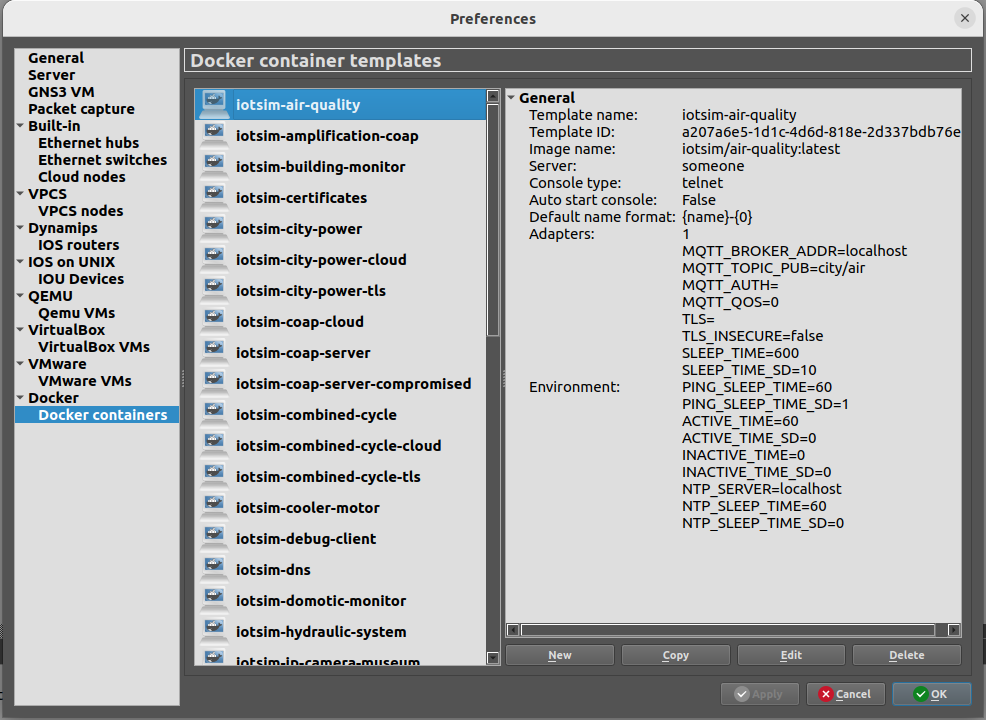
Task: Click the docker icon beside iotsim-coap-cloud
Action: [214, 321]
